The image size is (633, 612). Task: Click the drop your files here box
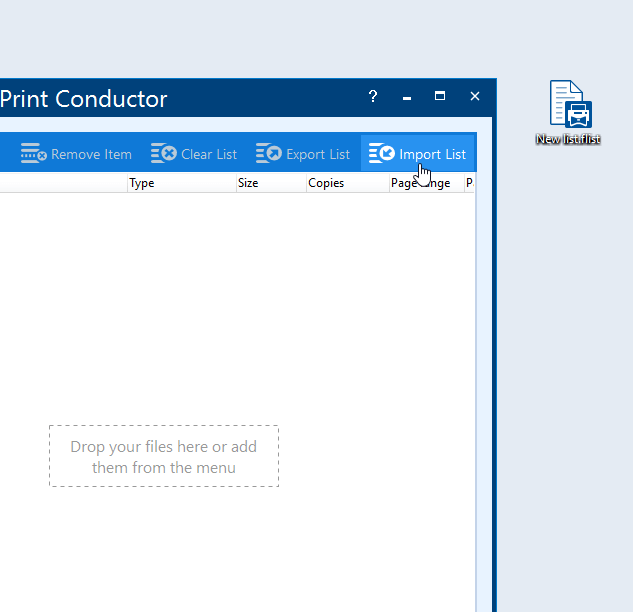click(x=164, y=456)
